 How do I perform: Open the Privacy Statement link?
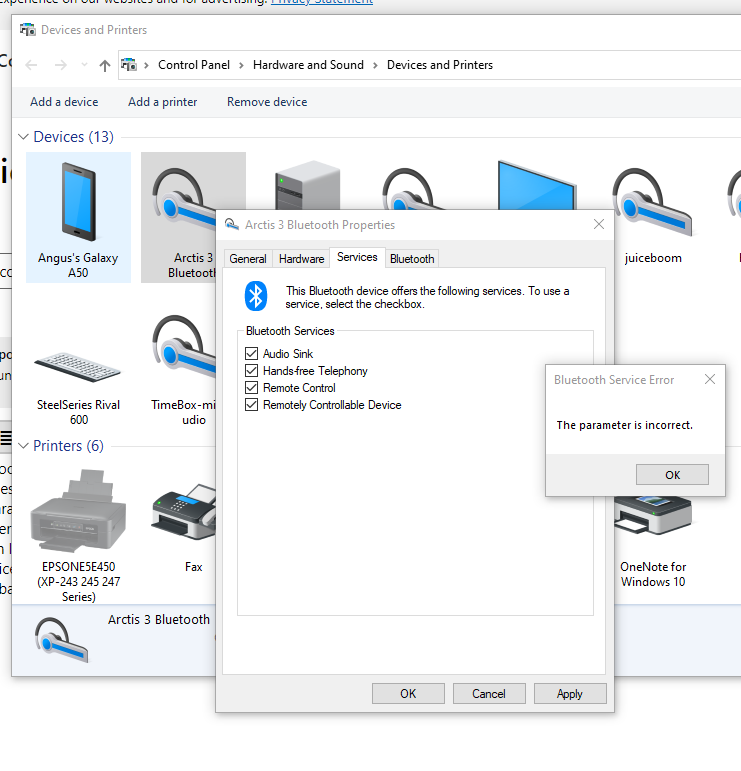coord(322,2)
